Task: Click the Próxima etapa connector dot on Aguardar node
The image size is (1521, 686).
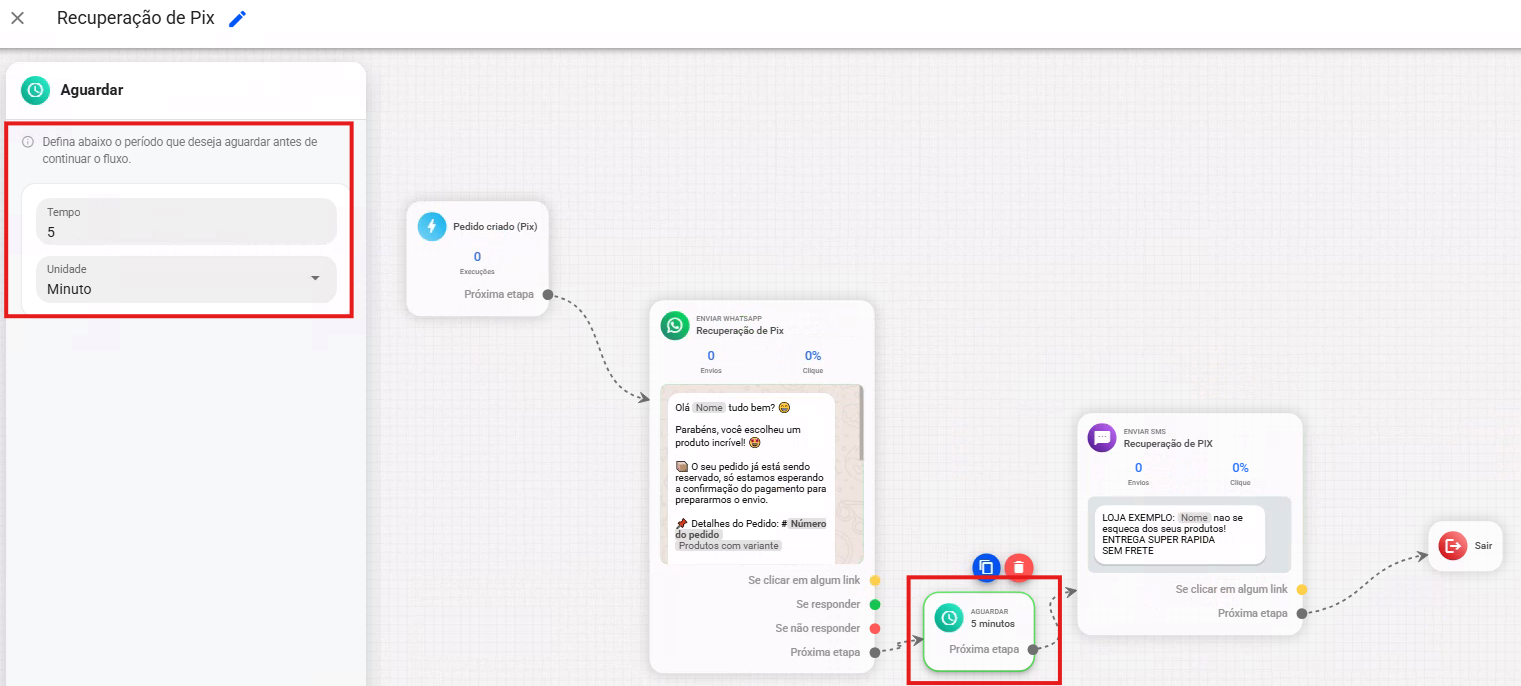Action: [1033, 650]
